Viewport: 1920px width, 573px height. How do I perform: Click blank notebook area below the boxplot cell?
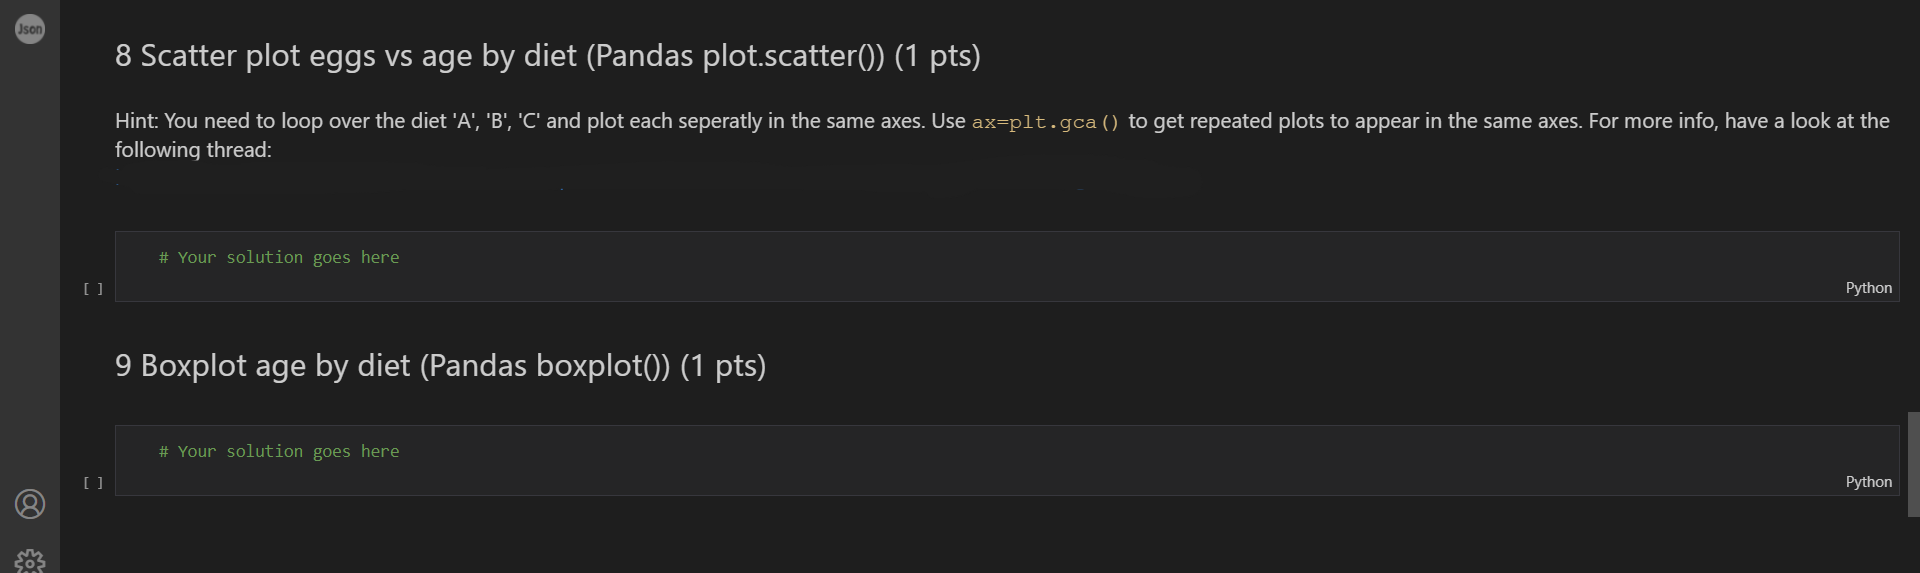tap(1000, 535)
